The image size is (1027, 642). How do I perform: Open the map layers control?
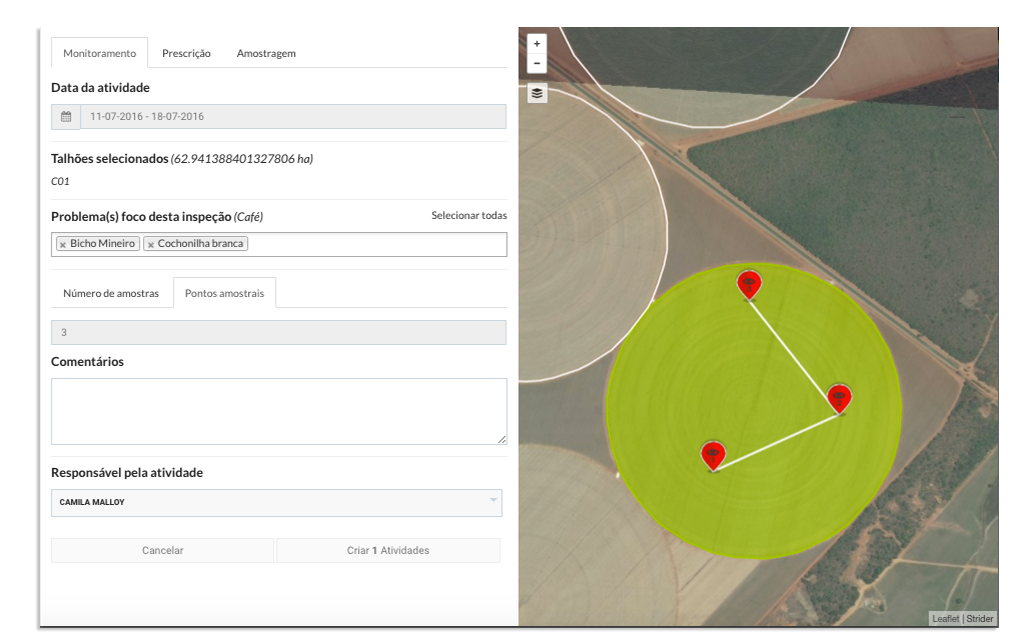[536, 93]
